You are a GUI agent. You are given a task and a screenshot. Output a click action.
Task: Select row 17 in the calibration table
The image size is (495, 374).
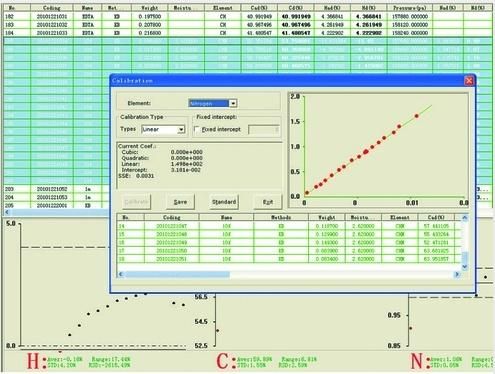click(289, 251)
